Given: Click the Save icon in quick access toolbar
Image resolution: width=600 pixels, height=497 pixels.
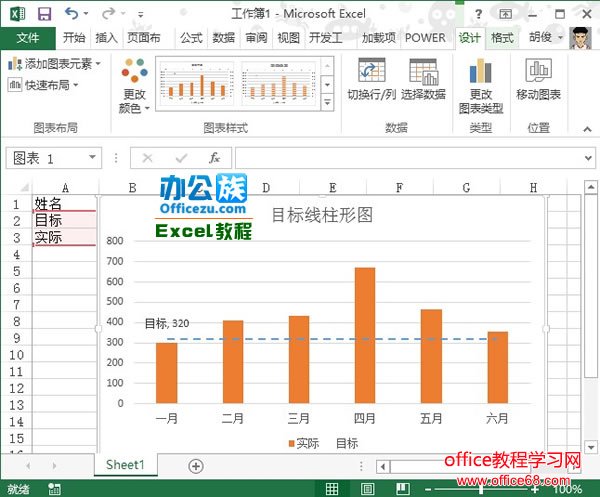Looking at the screenshot, I should [x=44, y=14].
